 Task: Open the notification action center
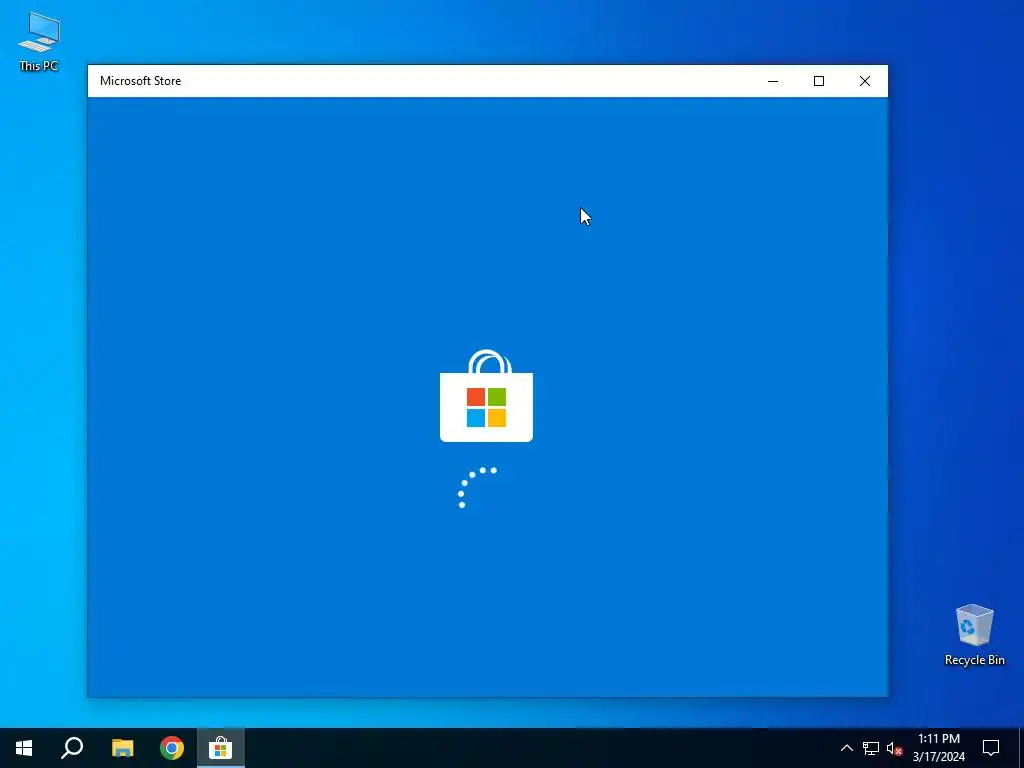coord(991,748)
